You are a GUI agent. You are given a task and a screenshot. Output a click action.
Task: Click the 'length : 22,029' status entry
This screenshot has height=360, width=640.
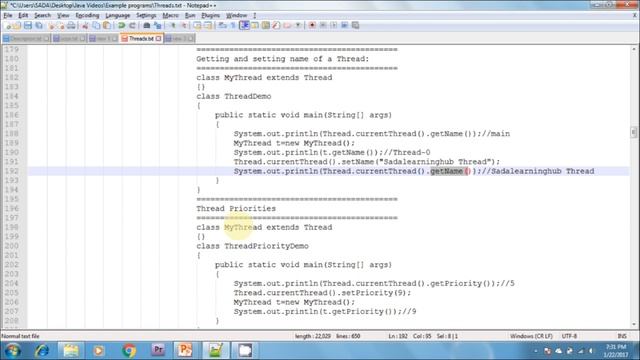[313, 336]
